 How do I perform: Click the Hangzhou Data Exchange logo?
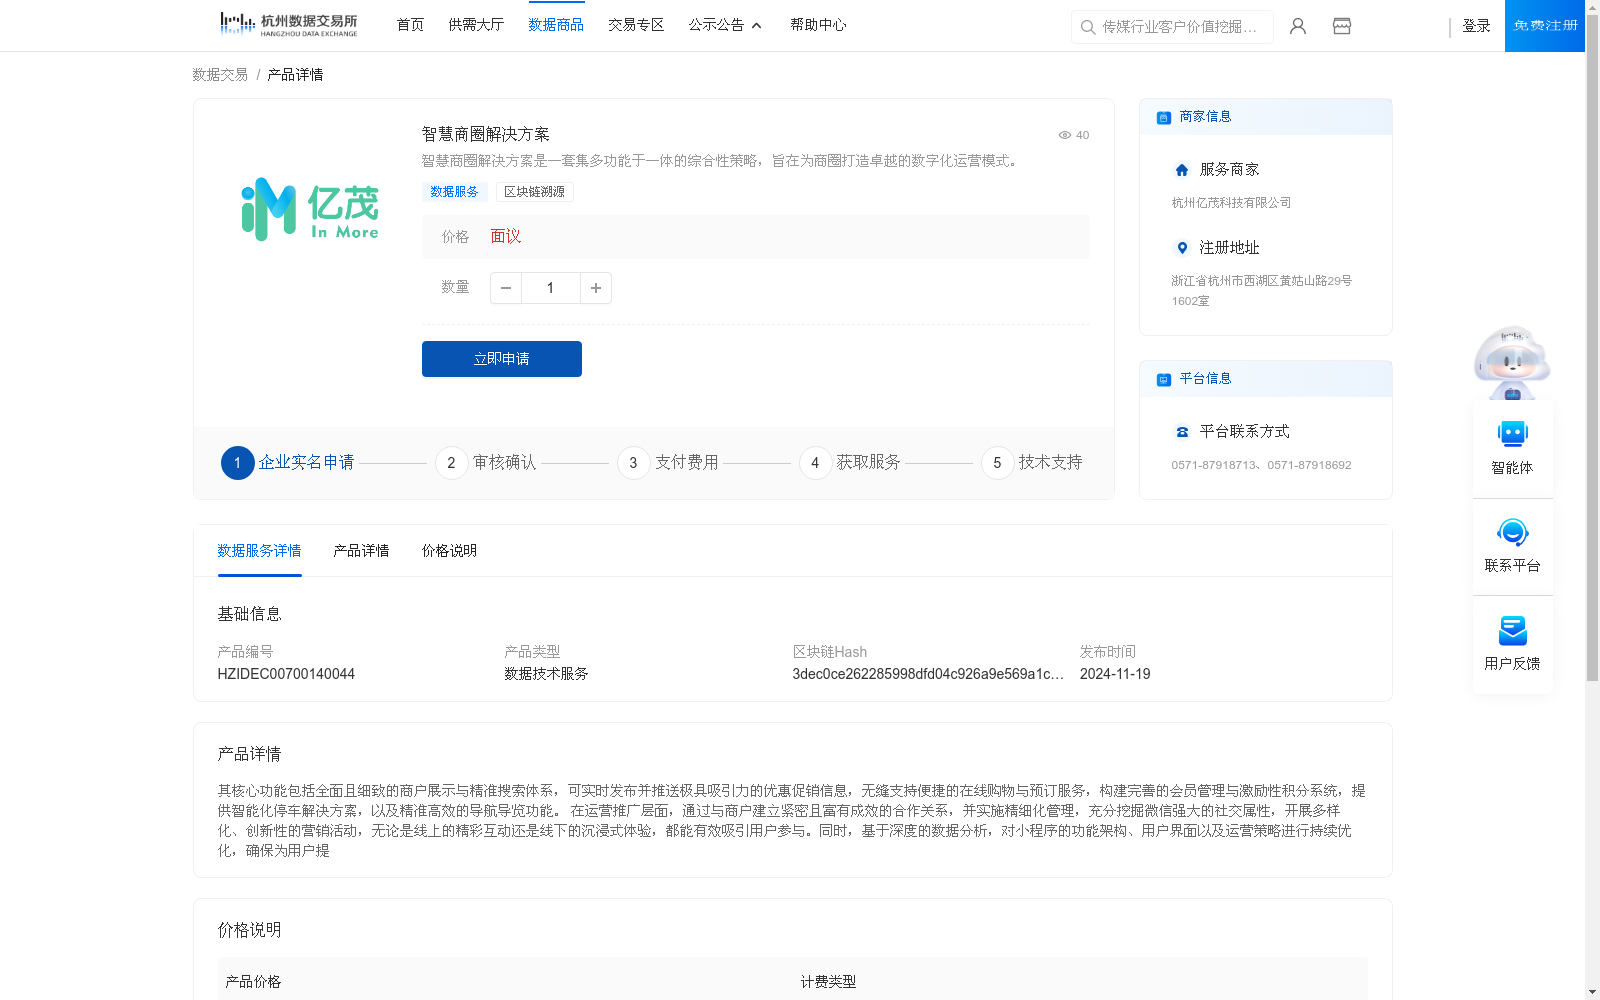[288, 25]
